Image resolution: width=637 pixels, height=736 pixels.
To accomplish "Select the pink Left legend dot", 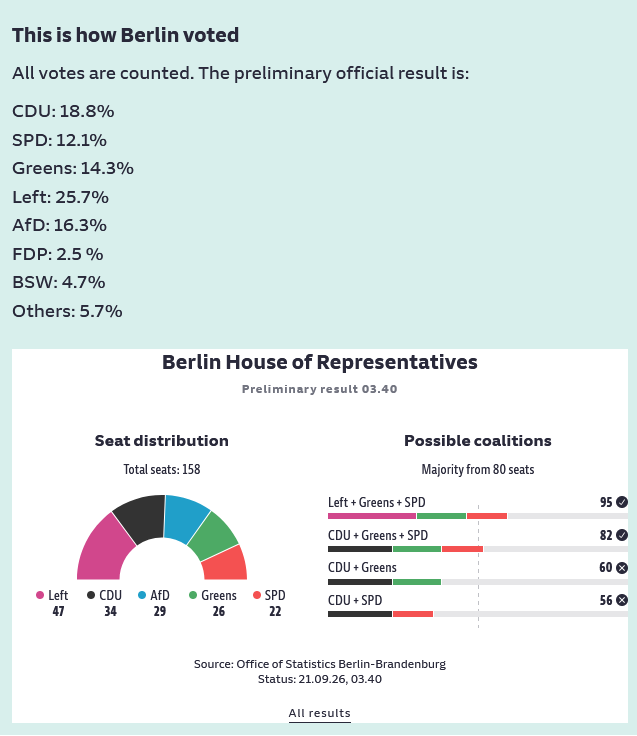I will [x=40, y=595].
